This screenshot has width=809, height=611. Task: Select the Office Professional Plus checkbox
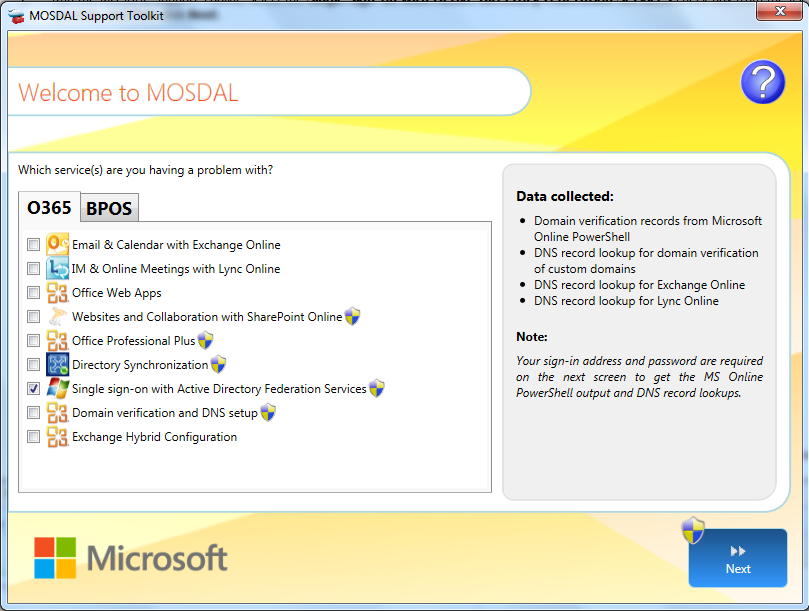[x=34, y=341]
